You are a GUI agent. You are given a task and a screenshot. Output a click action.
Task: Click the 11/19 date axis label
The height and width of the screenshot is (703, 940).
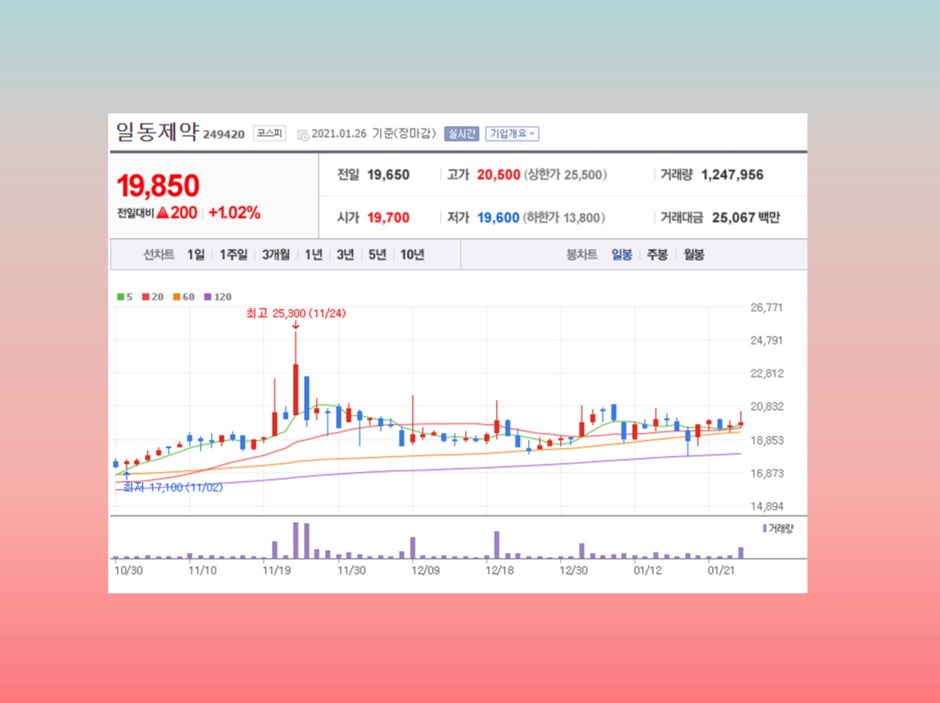(x=277, y=570)
